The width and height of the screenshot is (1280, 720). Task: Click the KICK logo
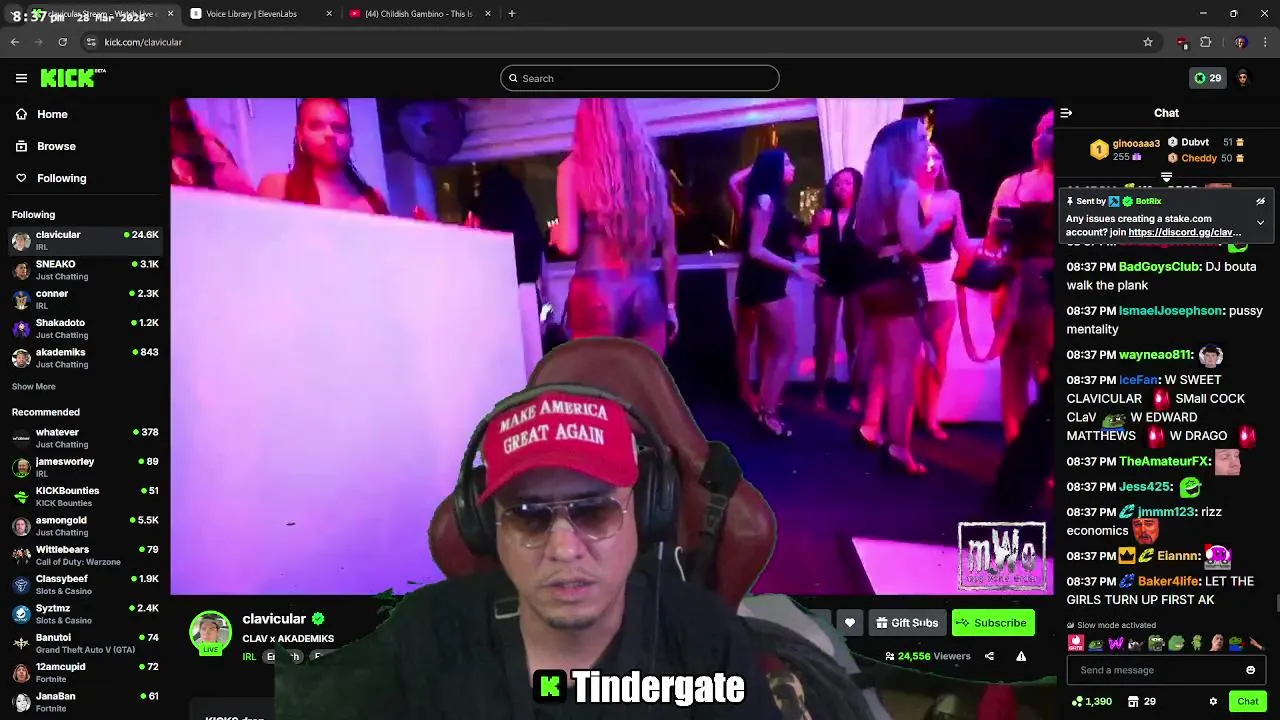pyautogui.click(x=72, y=78)
